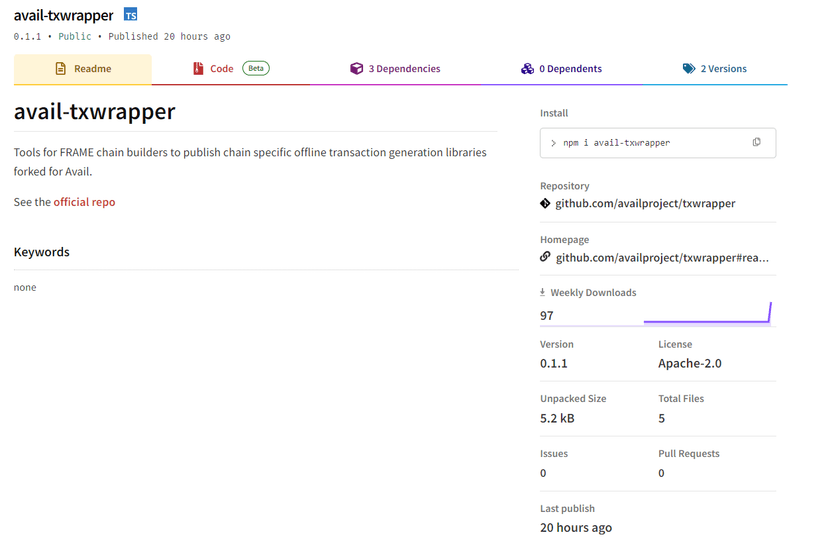Select the Apache-2.0 license text
This screenshot has height=543, width=828.
tap(690, 363)
